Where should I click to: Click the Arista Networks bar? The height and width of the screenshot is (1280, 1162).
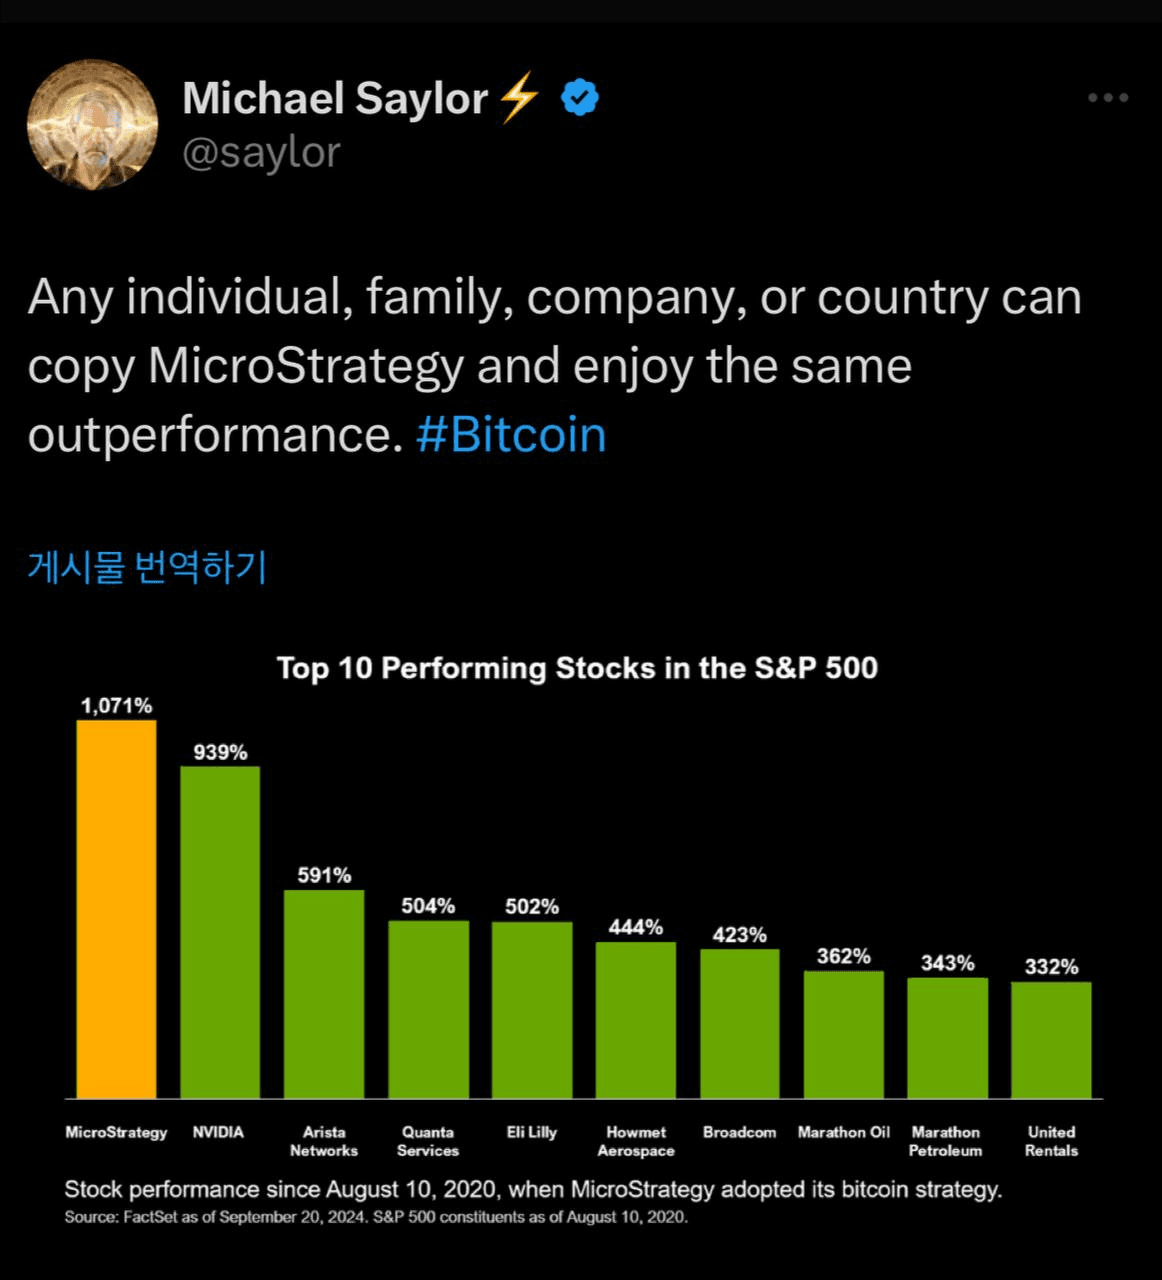tap(324, 994)
